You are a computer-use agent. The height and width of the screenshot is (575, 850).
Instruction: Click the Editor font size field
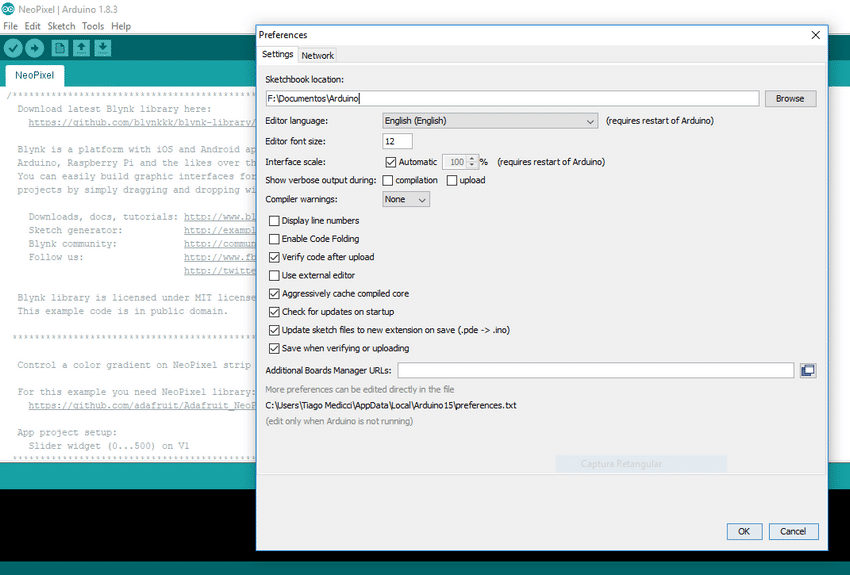point(397,141)
